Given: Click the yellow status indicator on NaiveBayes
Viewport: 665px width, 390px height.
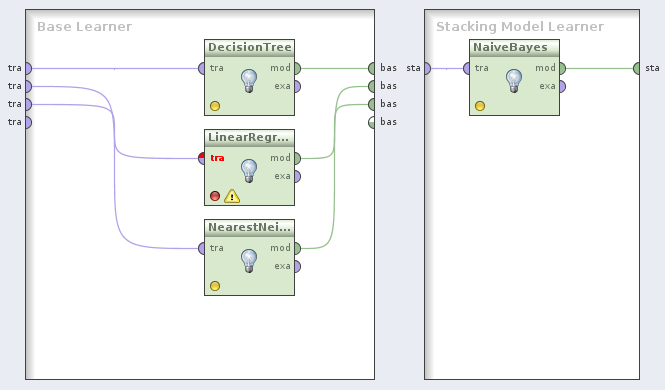Looking at the screenshot, I should point(480,106).
